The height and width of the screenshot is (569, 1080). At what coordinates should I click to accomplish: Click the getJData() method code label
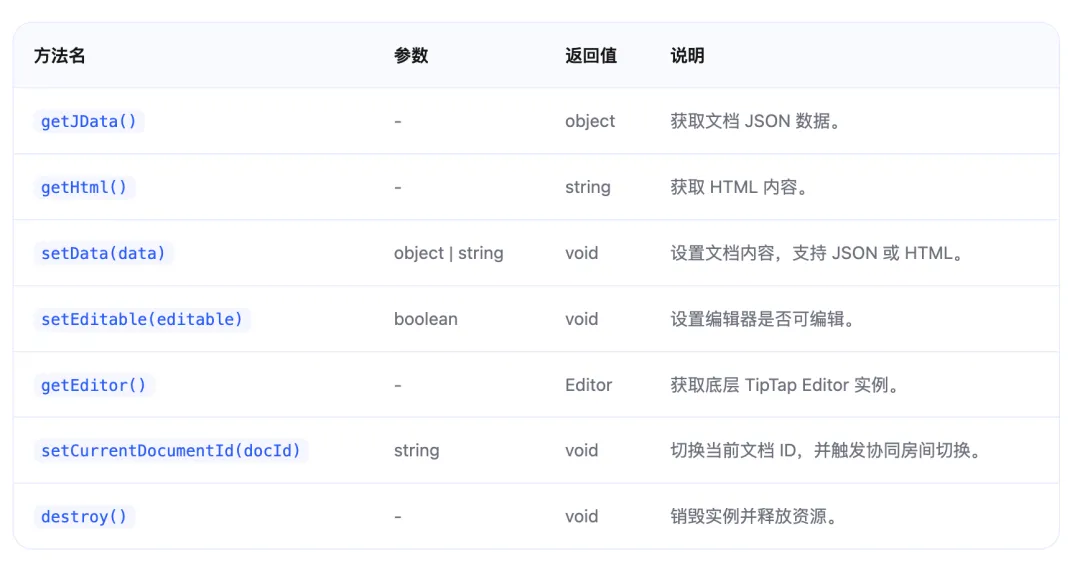click(x=89, y=122)
